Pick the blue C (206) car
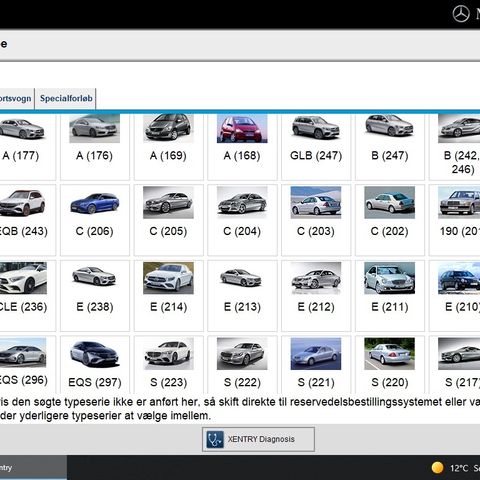 95,220
